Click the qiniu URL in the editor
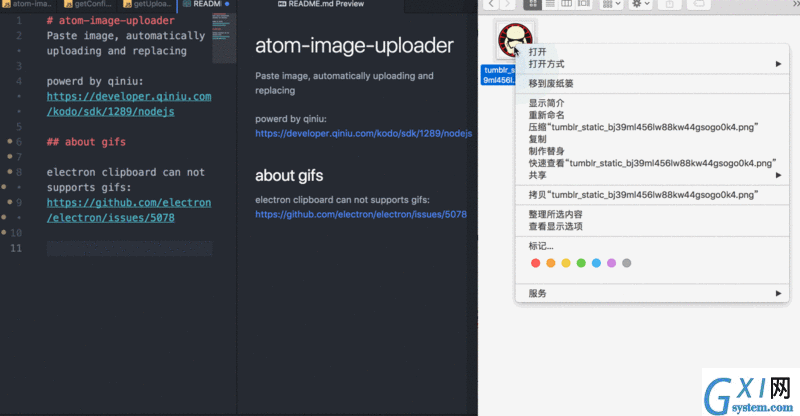Screen dimensions: 800x416 click(x=129, y=104)
